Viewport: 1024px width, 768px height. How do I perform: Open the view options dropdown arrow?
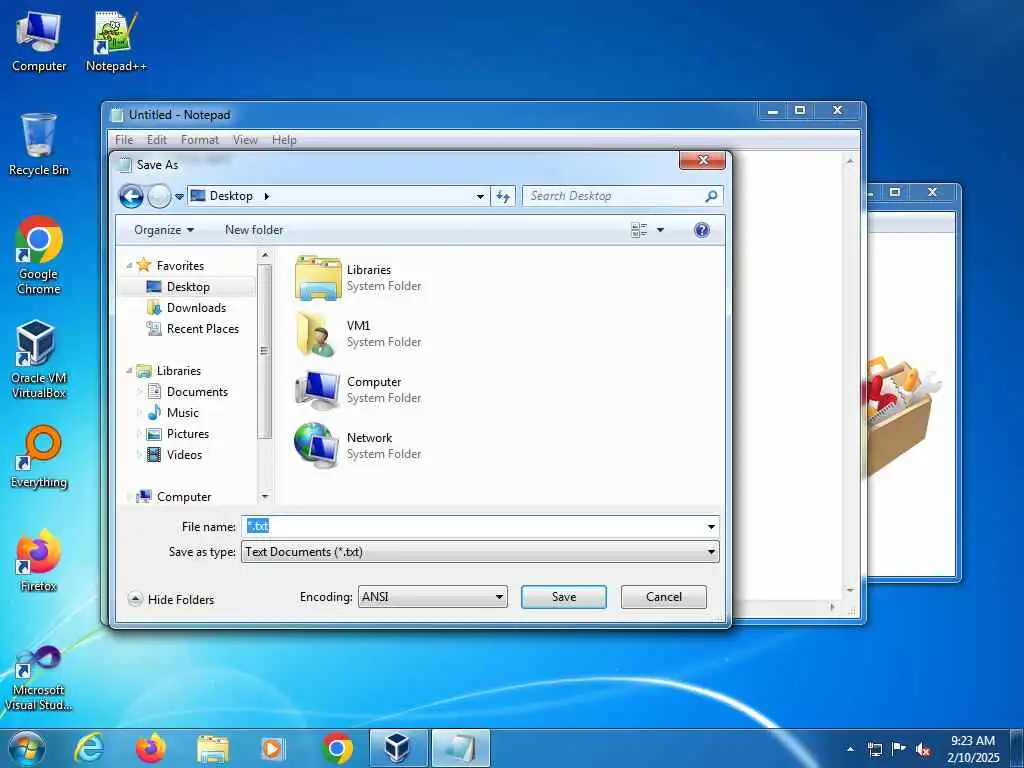(x=660, y=230)
